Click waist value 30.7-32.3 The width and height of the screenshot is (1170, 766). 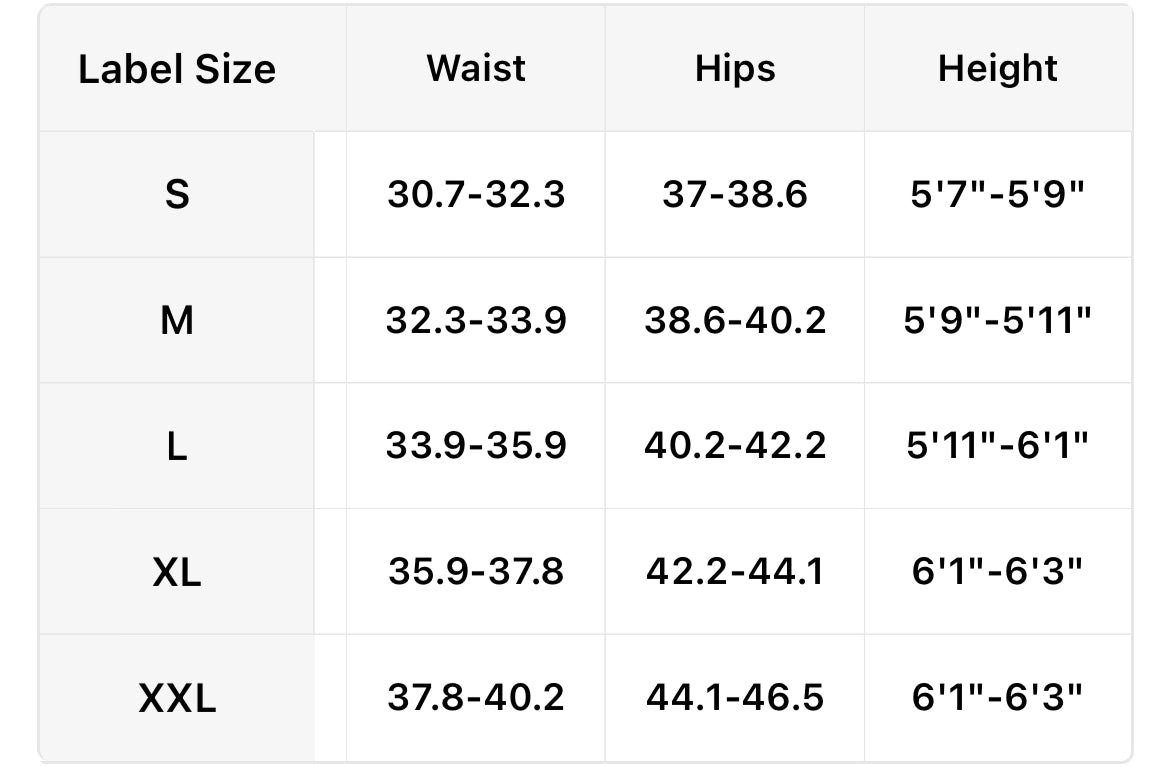click(476, 194)
